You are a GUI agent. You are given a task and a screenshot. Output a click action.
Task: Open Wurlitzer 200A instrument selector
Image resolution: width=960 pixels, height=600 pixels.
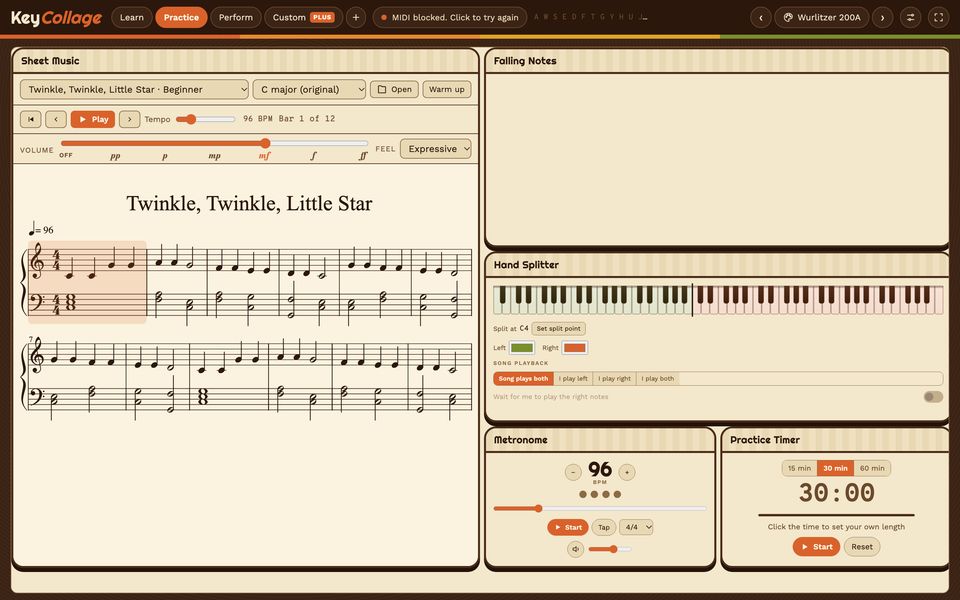pyautogui.click(x=823, y=18)
